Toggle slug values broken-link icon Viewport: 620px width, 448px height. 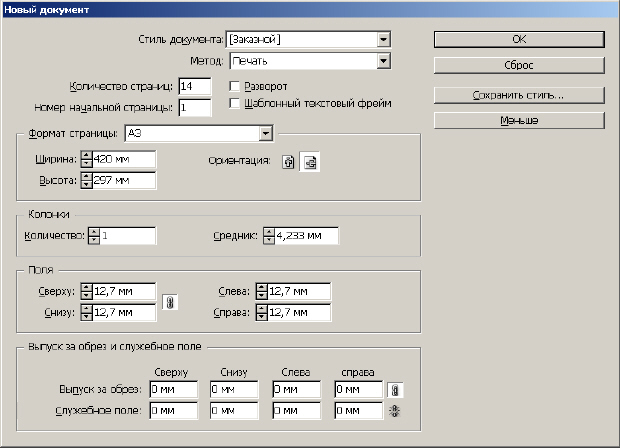395,411
